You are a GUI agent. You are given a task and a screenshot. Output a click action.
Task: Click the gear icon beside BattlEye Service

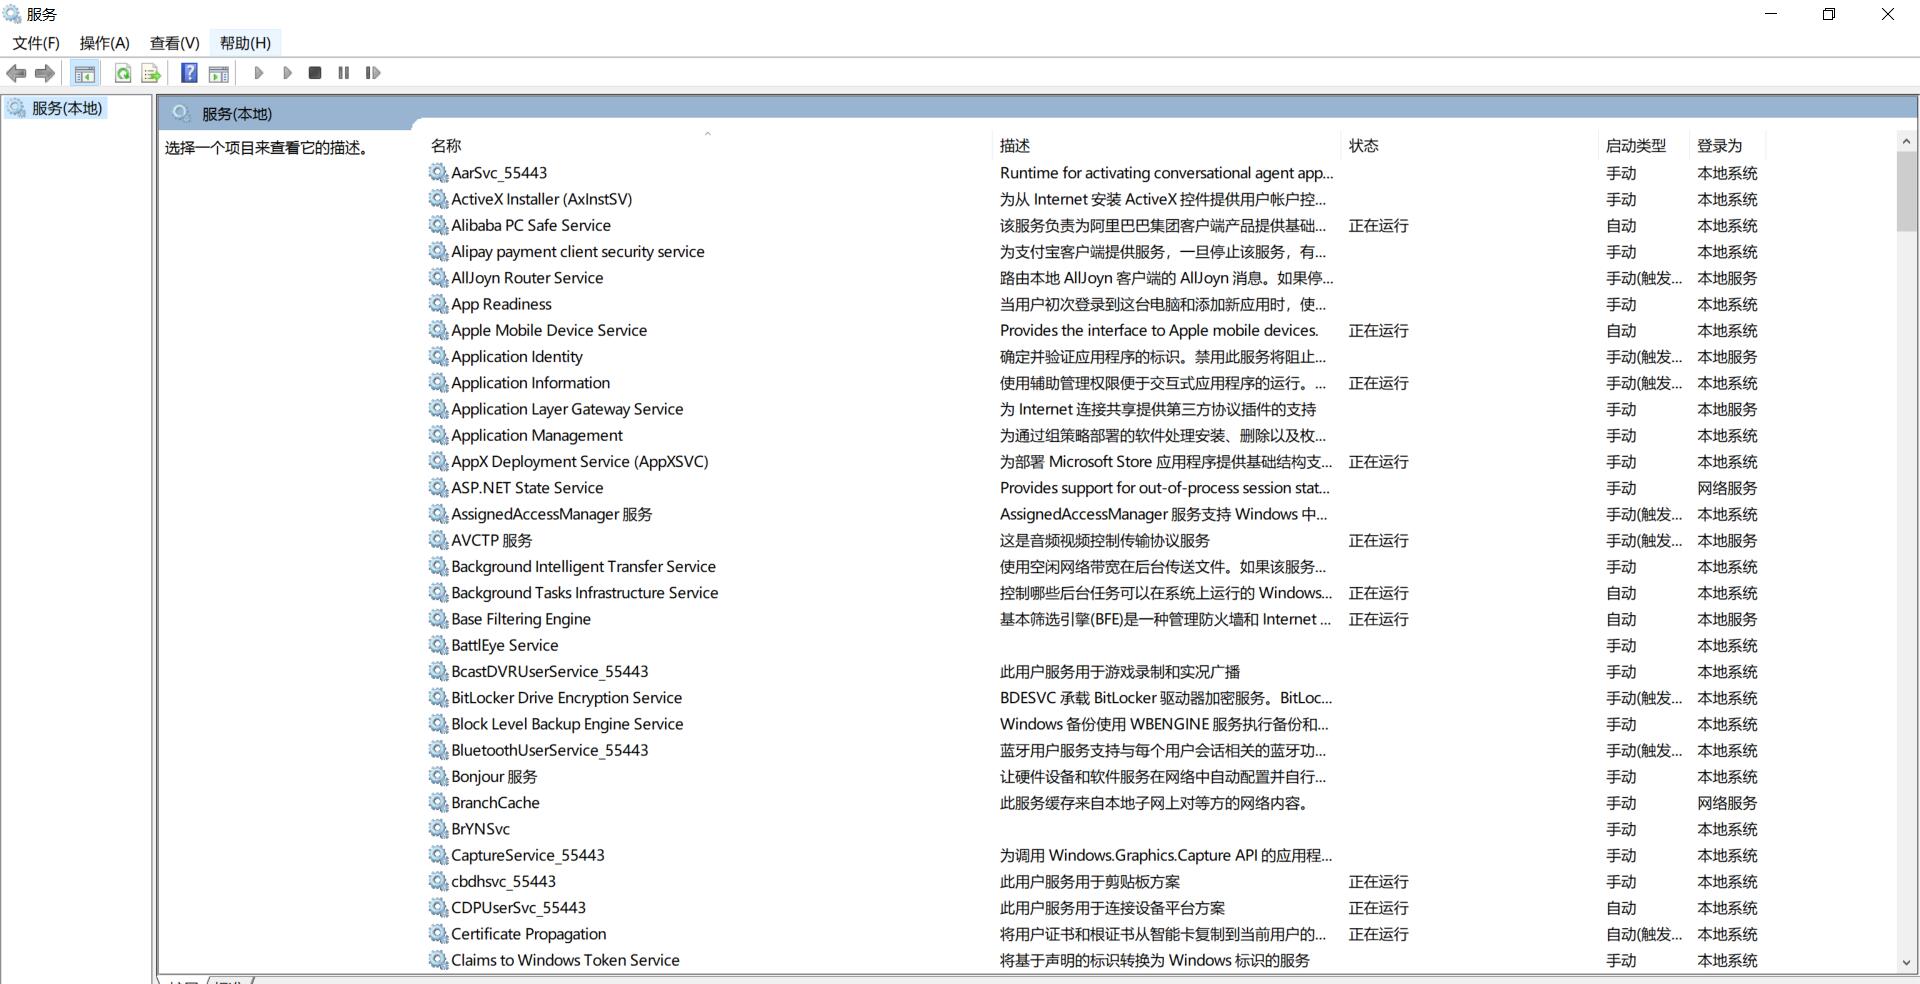[x=438, y=645]
